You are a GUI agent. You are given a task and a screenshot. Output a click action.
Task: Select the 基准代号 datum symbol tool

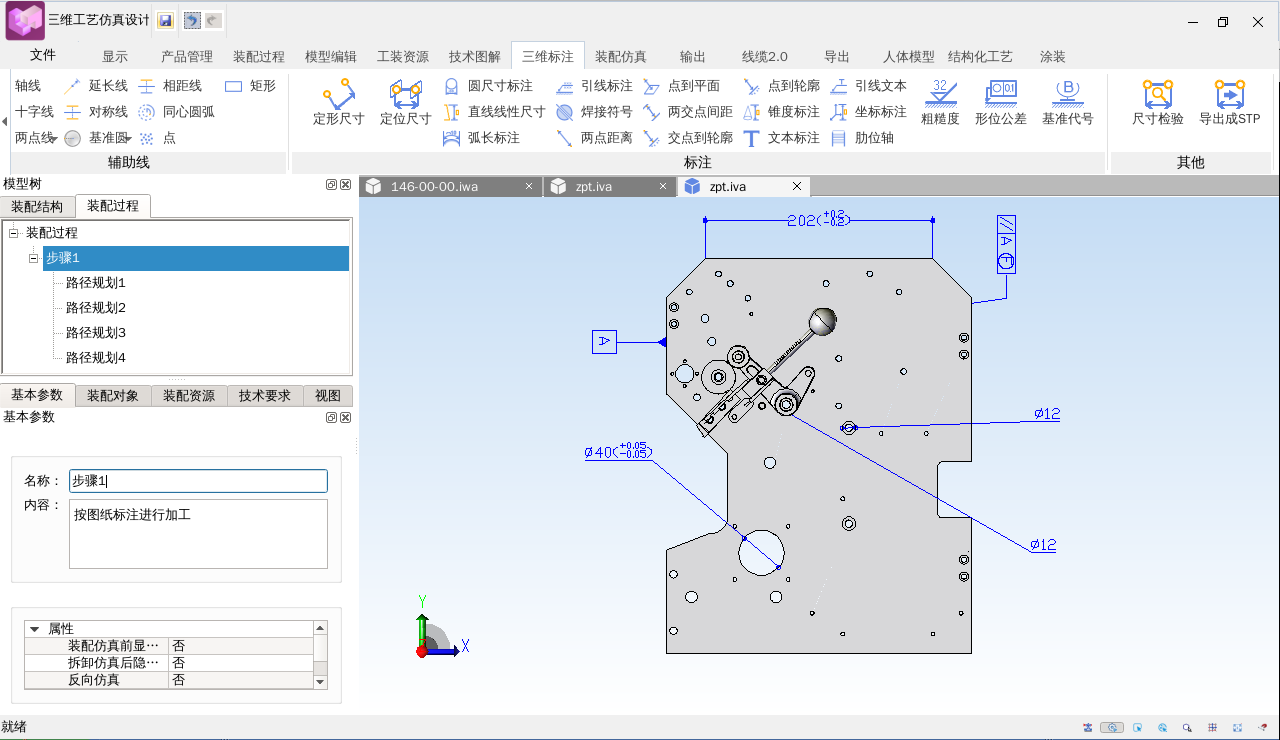pos(1067,102)
